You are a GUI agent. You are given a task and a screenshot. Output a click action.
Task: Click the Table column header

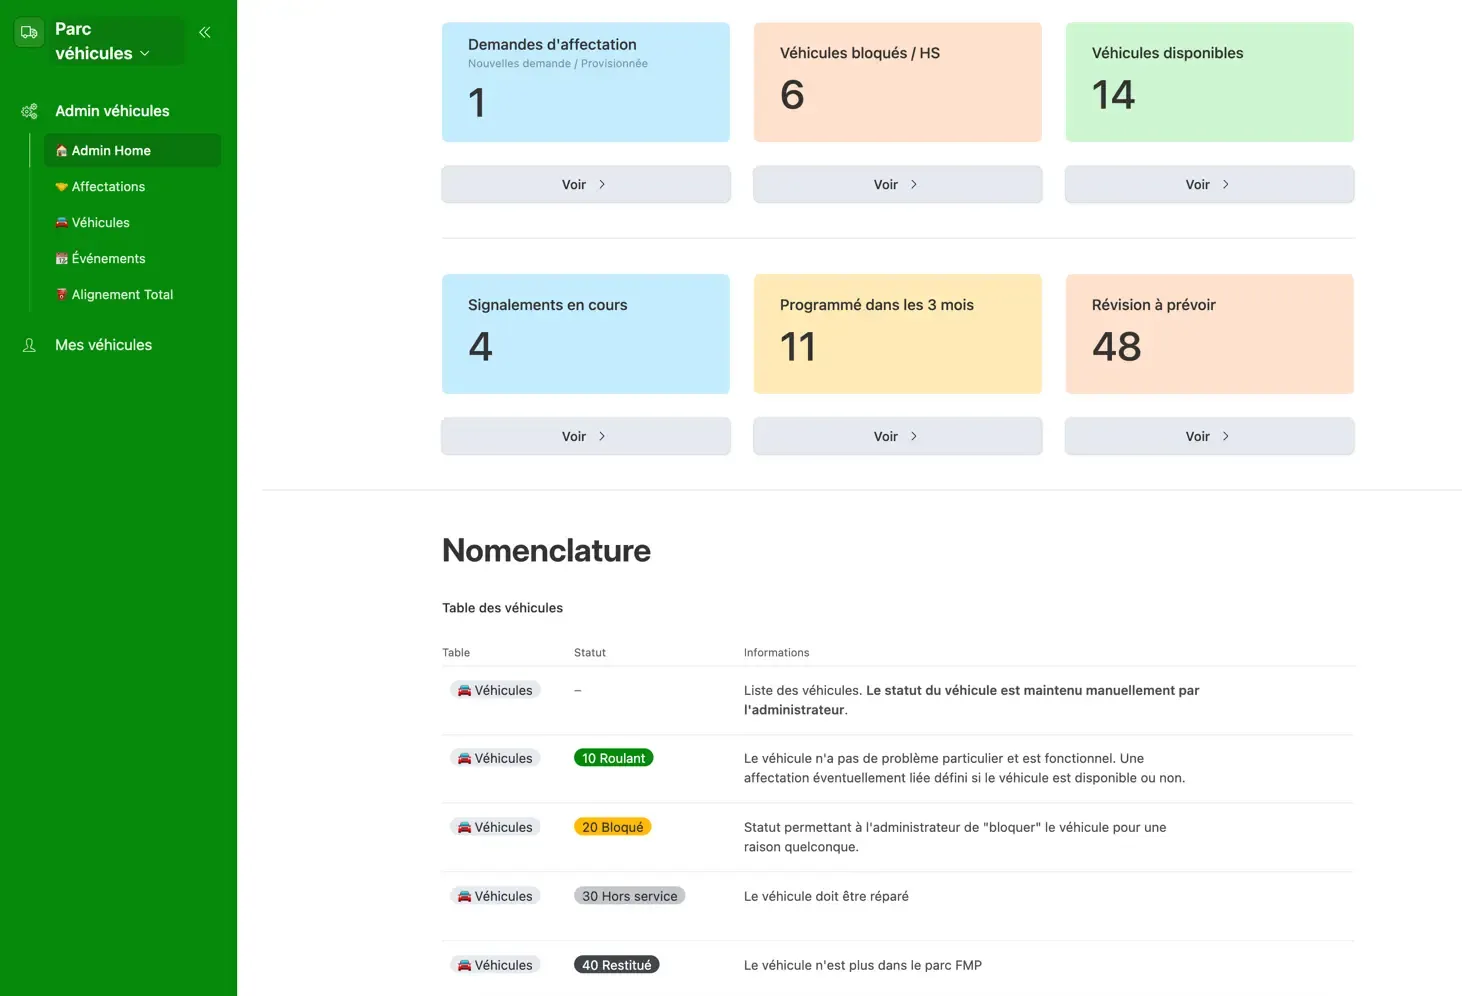[x=456, y=653]
